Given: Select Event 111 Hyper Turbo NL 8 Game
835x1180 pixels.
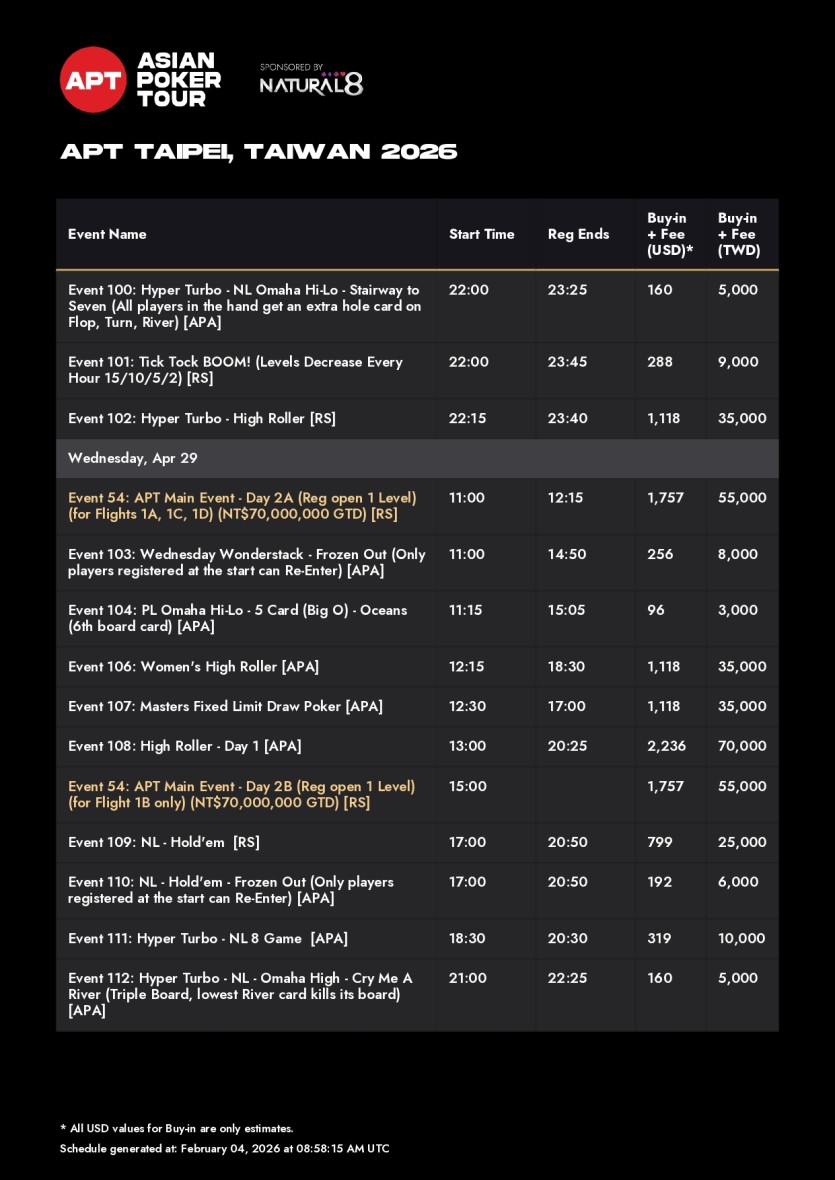Looking at the screenshot, I should pos(208,938).
